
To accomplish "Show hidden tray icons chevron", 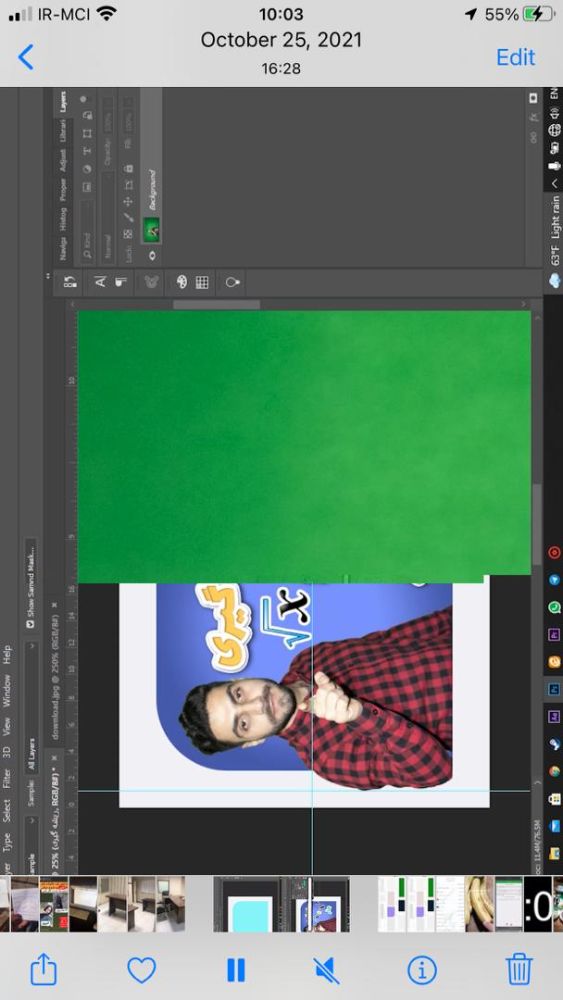I will coord(553,183).
